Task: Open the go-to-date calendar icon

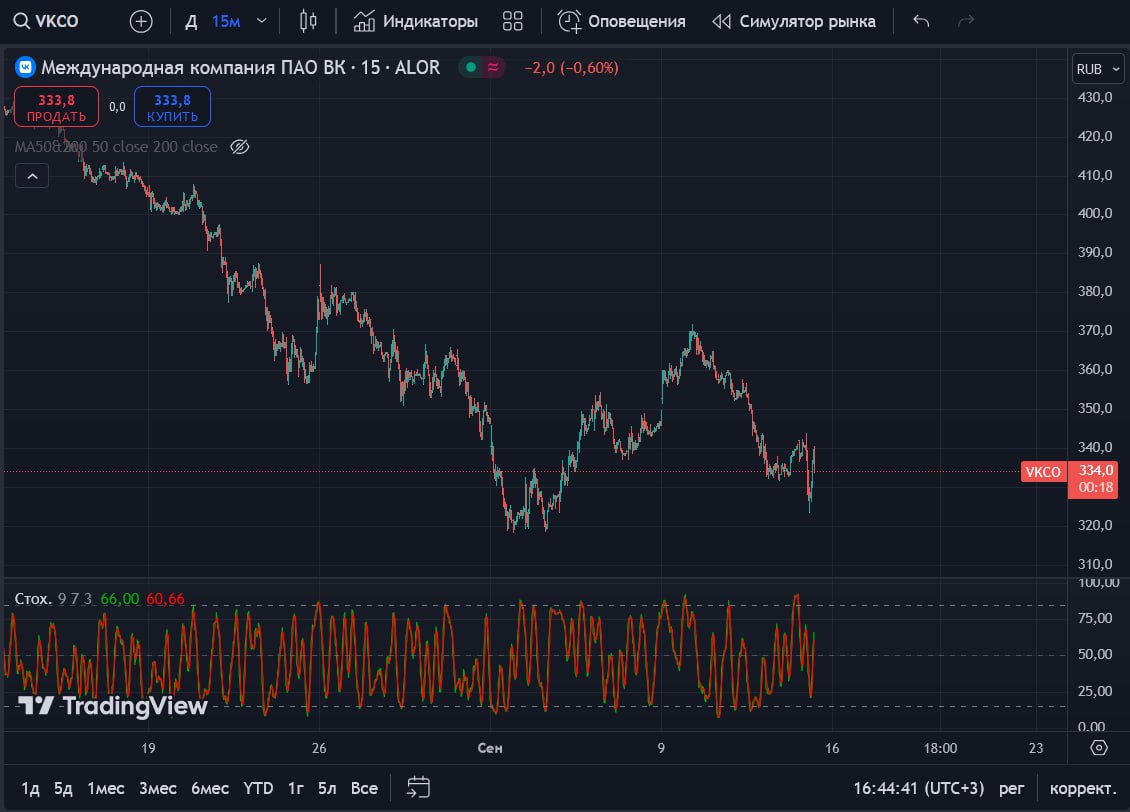Action: (x=418, y=788)
